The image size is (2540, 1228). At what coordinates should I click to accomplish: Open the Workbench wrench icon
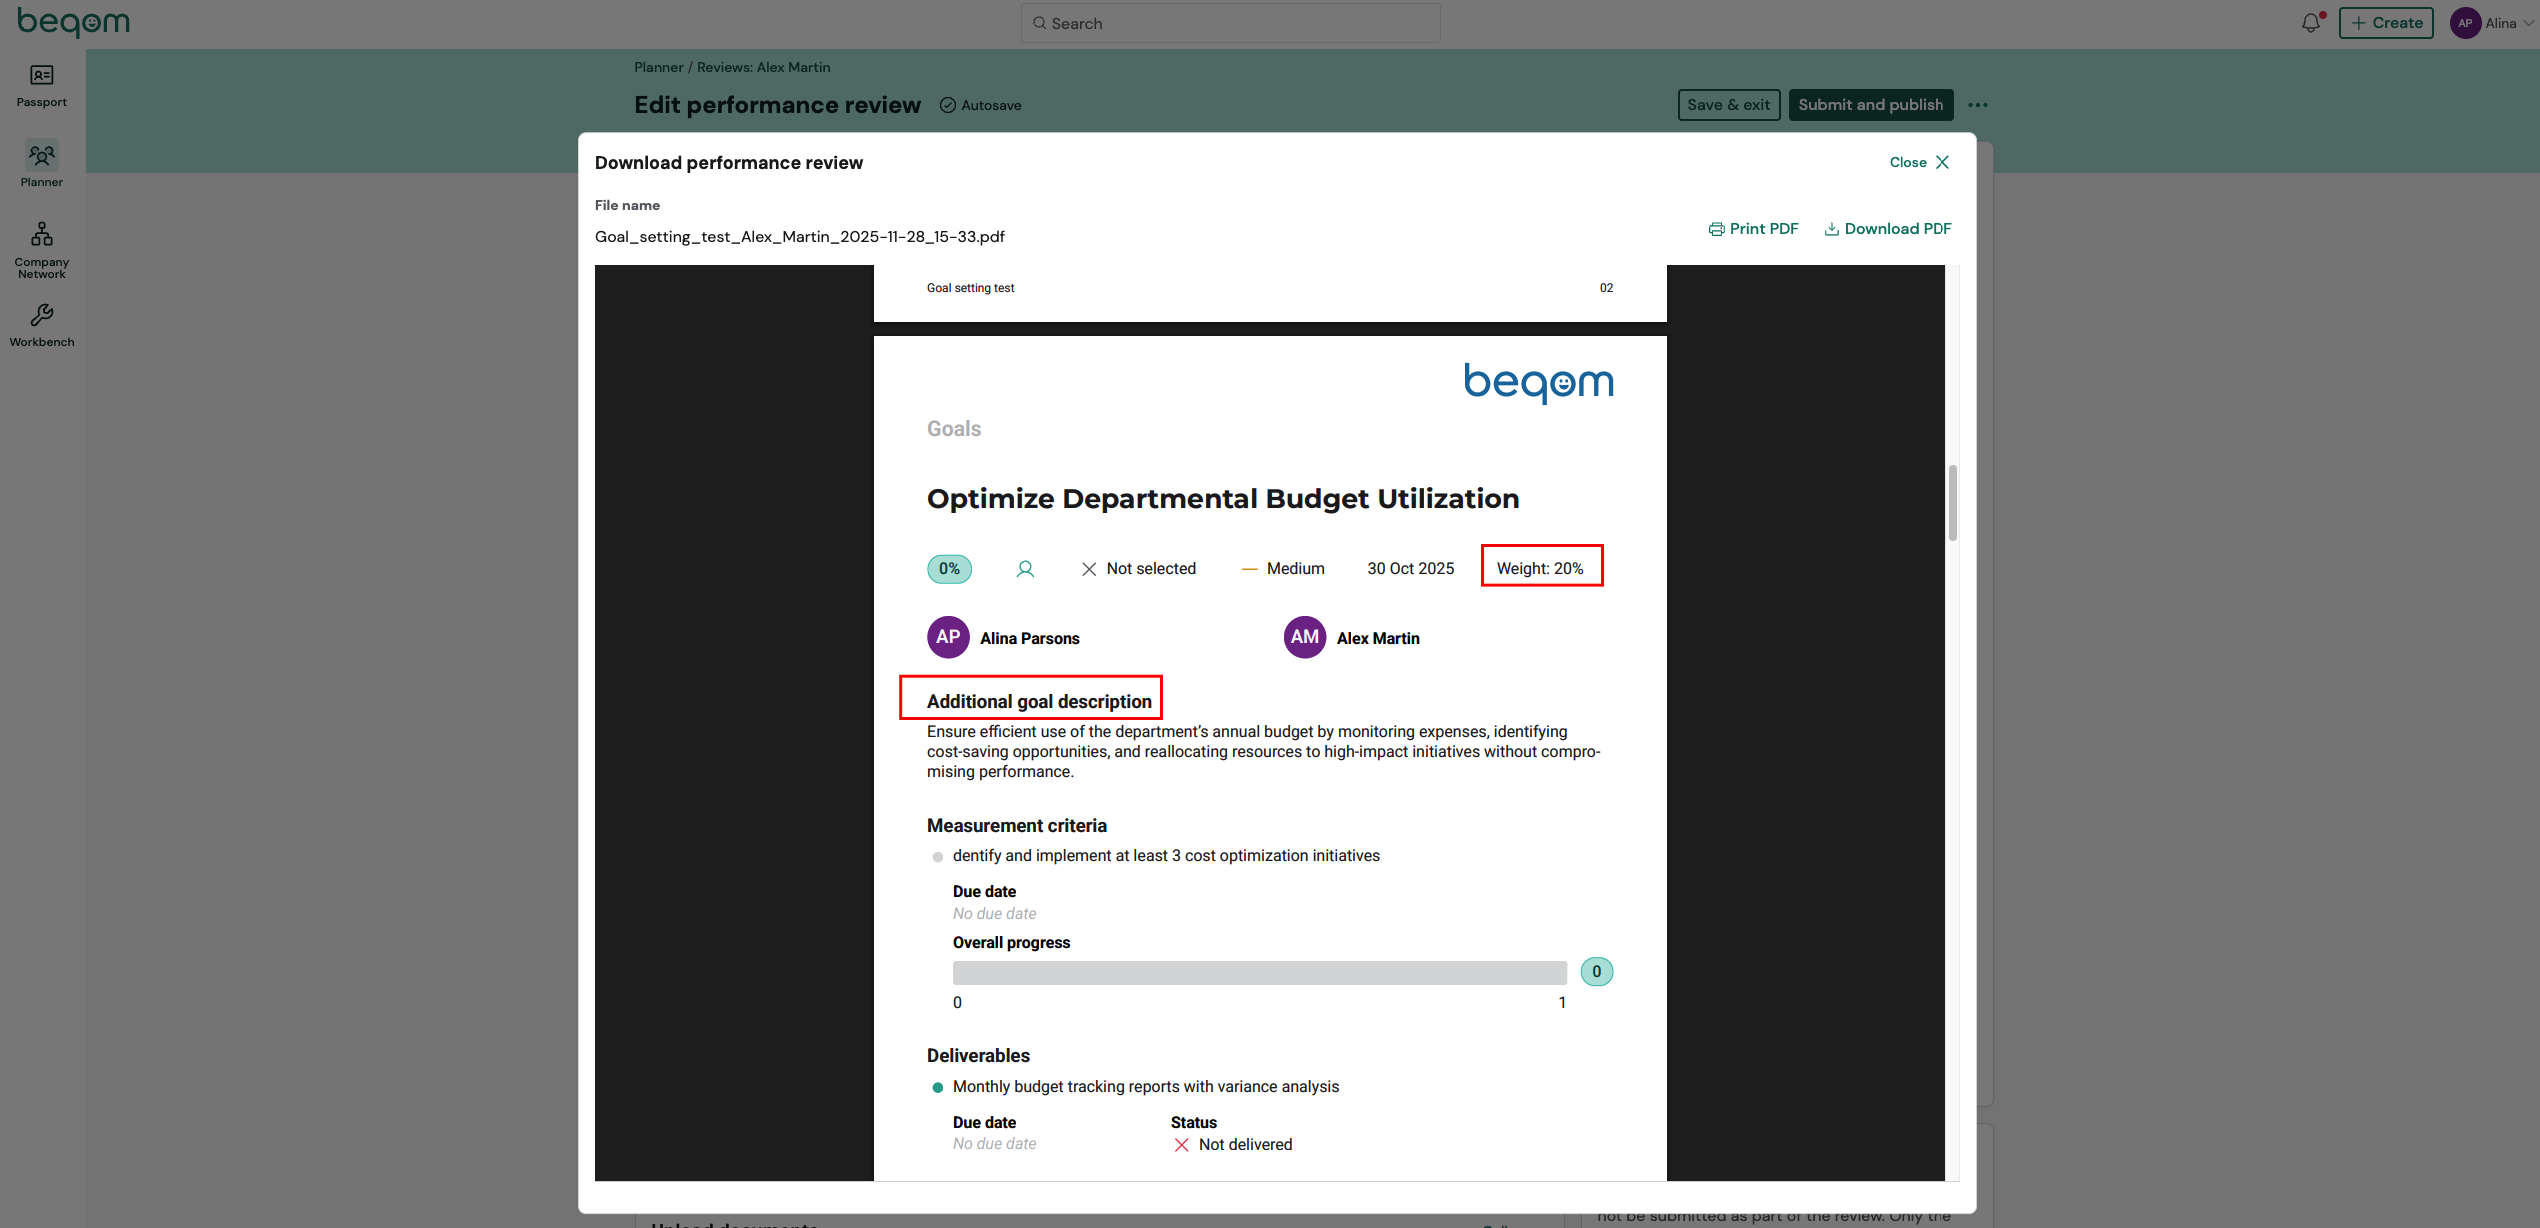(x=41, y=316)
